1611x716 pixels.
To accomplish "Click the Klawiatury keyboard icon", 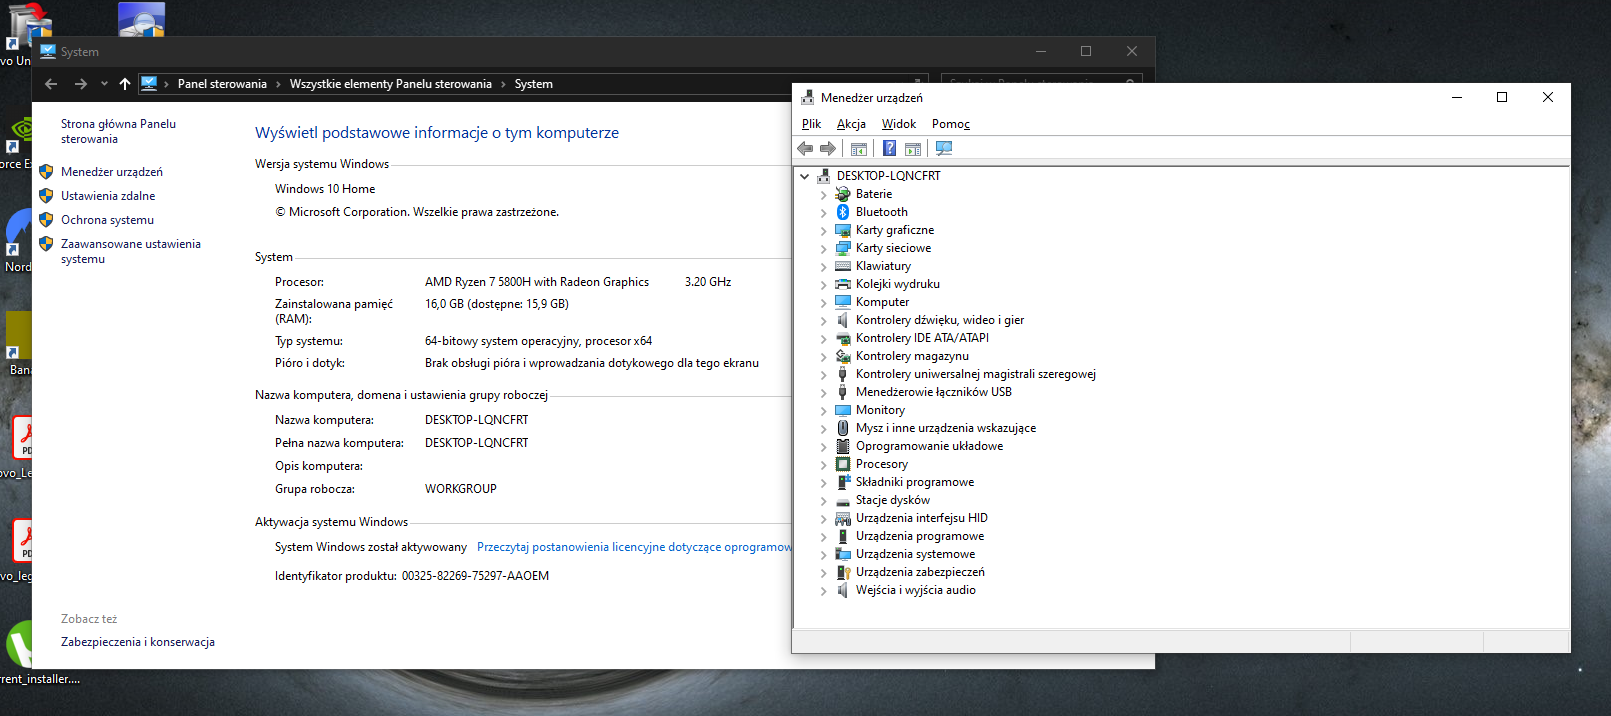I will tap(843, 266).
